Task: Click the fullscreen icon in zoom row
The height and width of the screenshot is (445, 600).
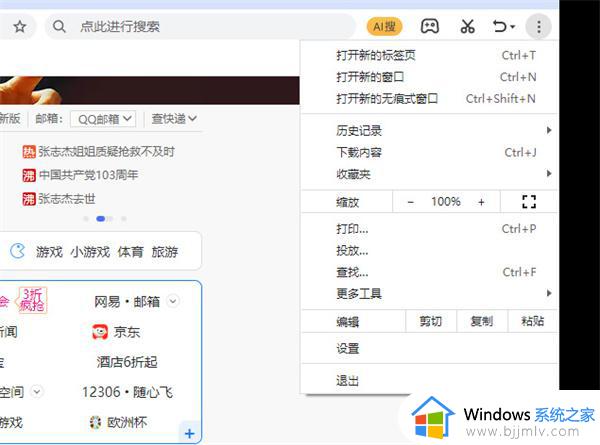Action: tap(529, 202)
